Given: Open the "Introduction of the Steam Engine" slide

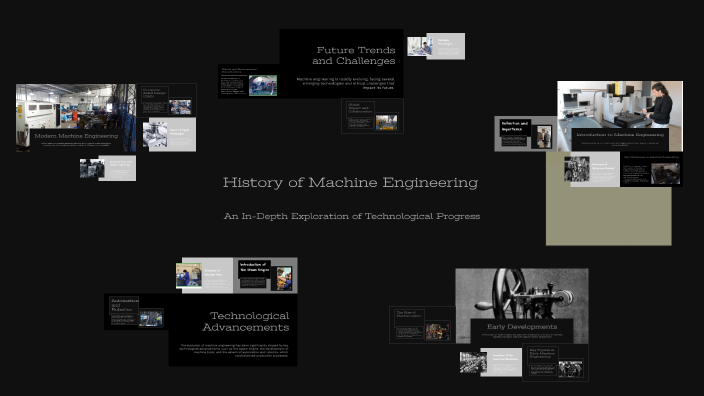Looking at the screenshot, I should point(265,275).
